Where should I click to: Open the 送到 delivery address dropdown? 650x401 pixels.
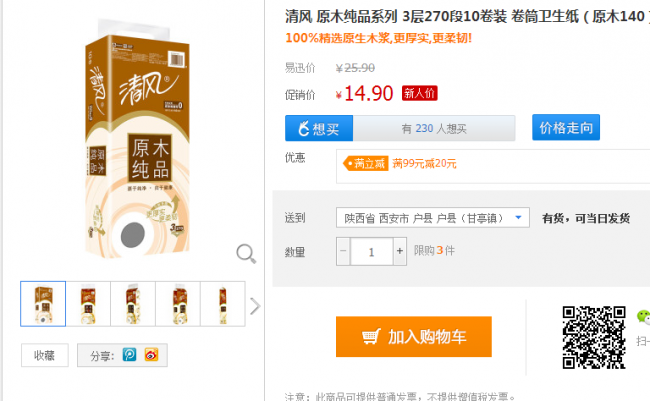tap(432, 217)
